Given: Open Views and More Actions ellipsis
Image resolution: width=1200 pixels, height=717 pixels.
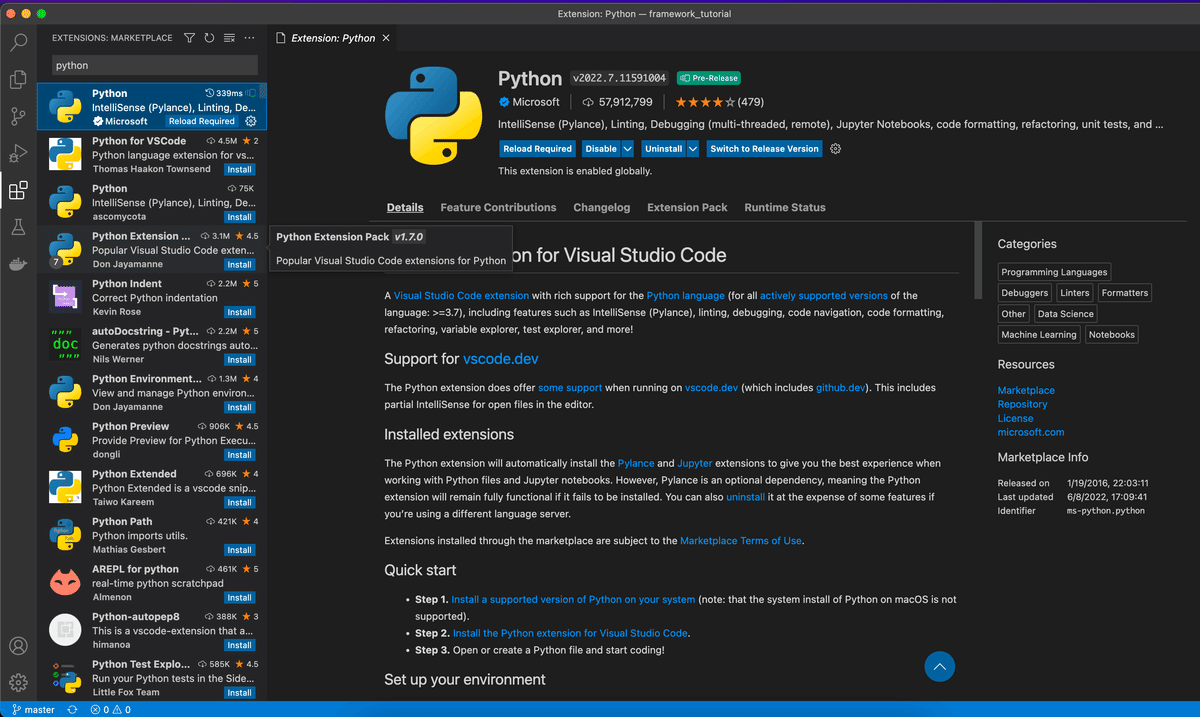Looking at the screenshot, I should (249, 38).
